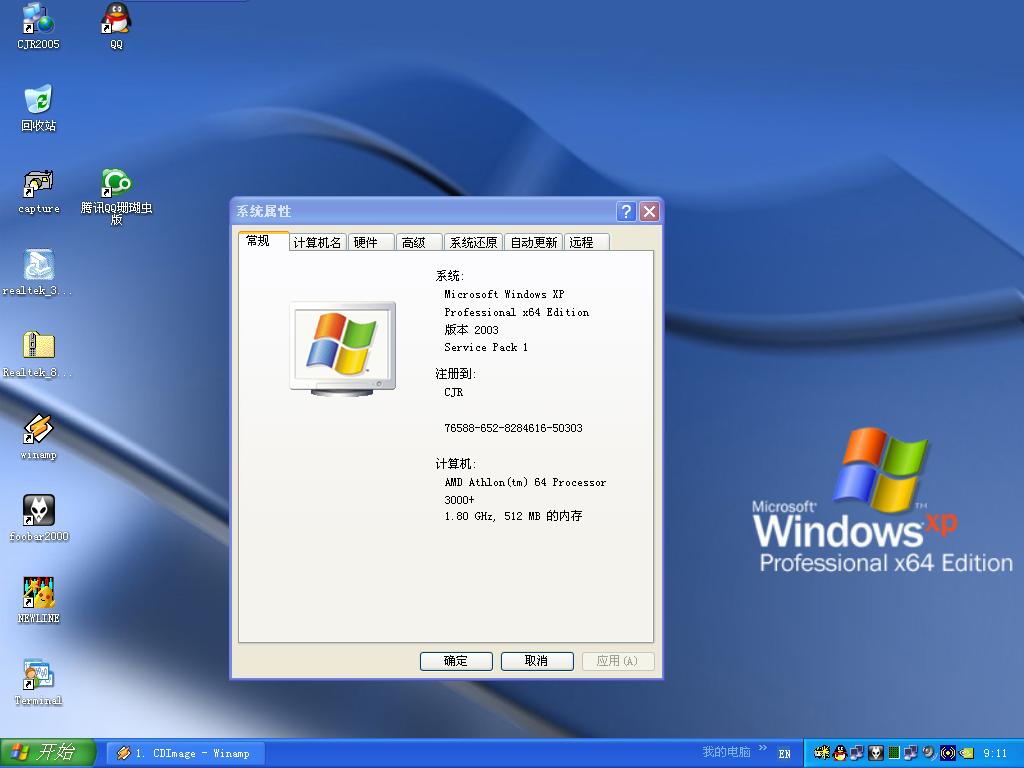This screenshot has width=1024, height=768.
Task: Click the green CPU monitor tray icon
Action: click(894, 753)
